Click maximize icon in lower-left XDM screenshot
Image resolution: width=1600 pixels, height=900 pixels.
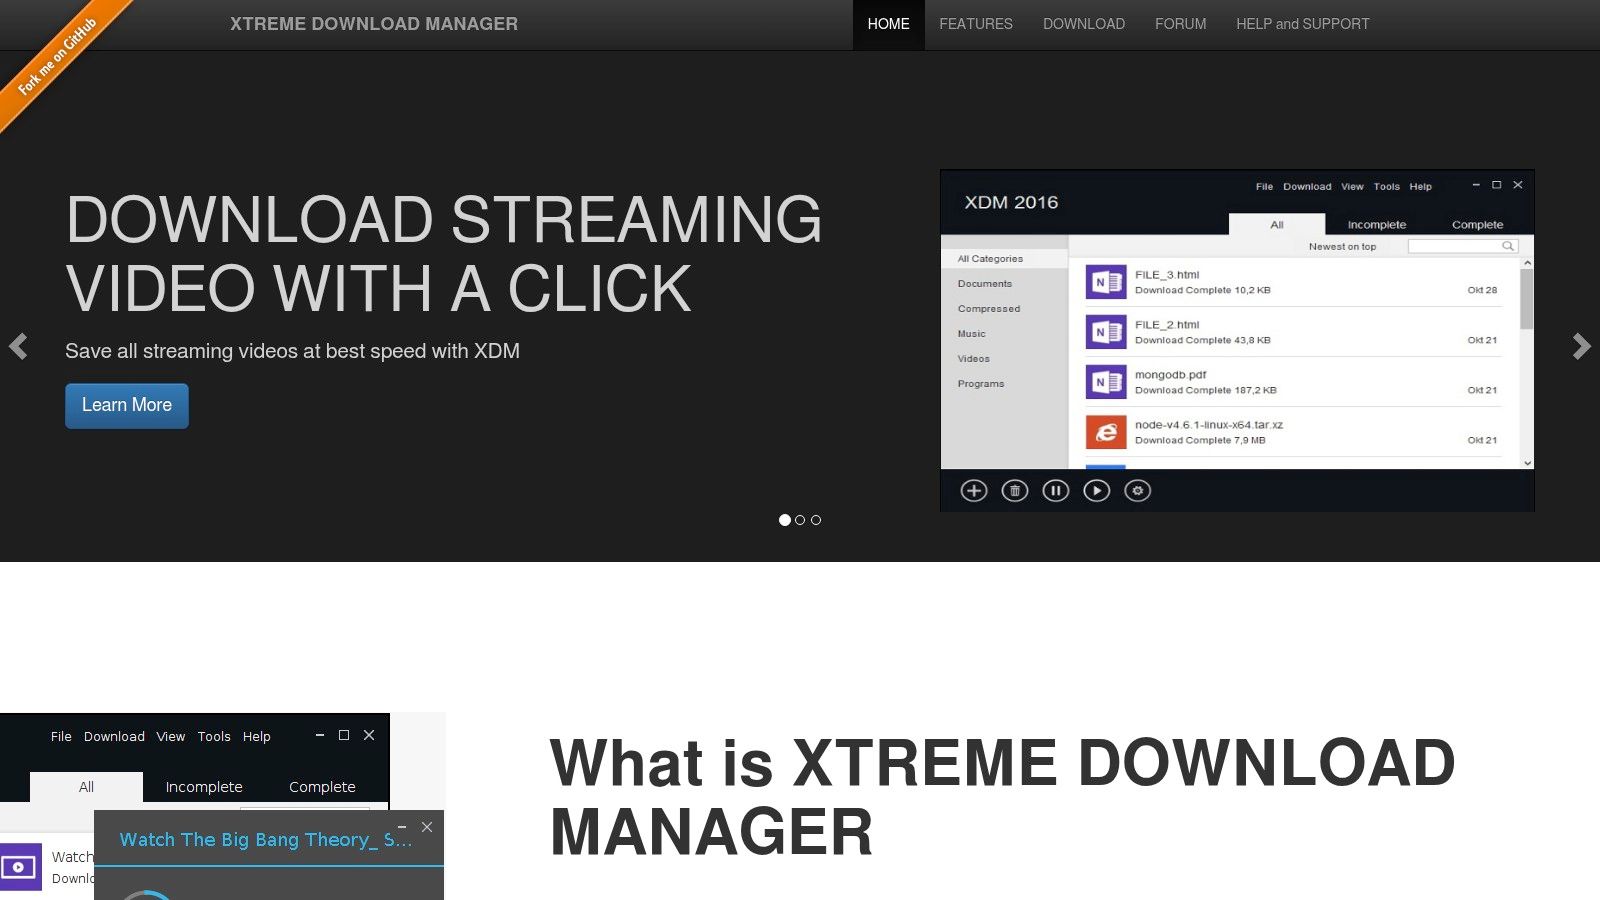click(x=344, y=735)
